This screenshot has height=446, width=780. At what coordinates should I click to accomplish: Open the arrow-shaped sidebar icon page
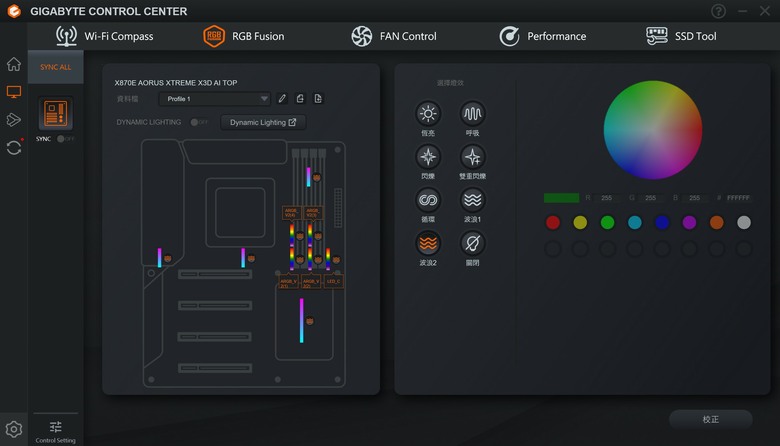(14, 120)
